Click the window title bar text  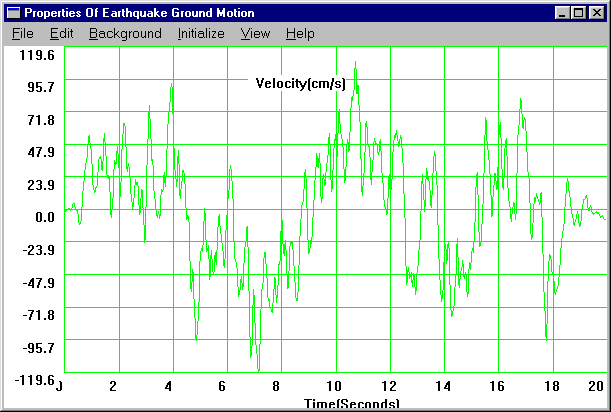[138, 12]
